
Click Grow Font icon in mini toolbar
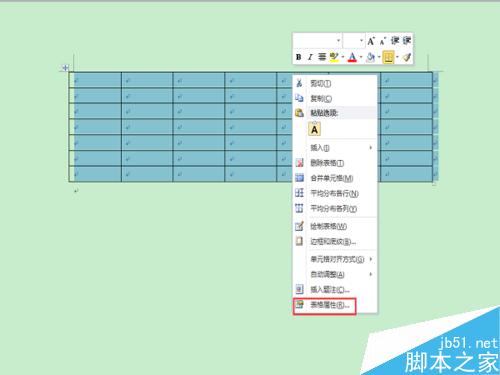click(x=371, y=41)
